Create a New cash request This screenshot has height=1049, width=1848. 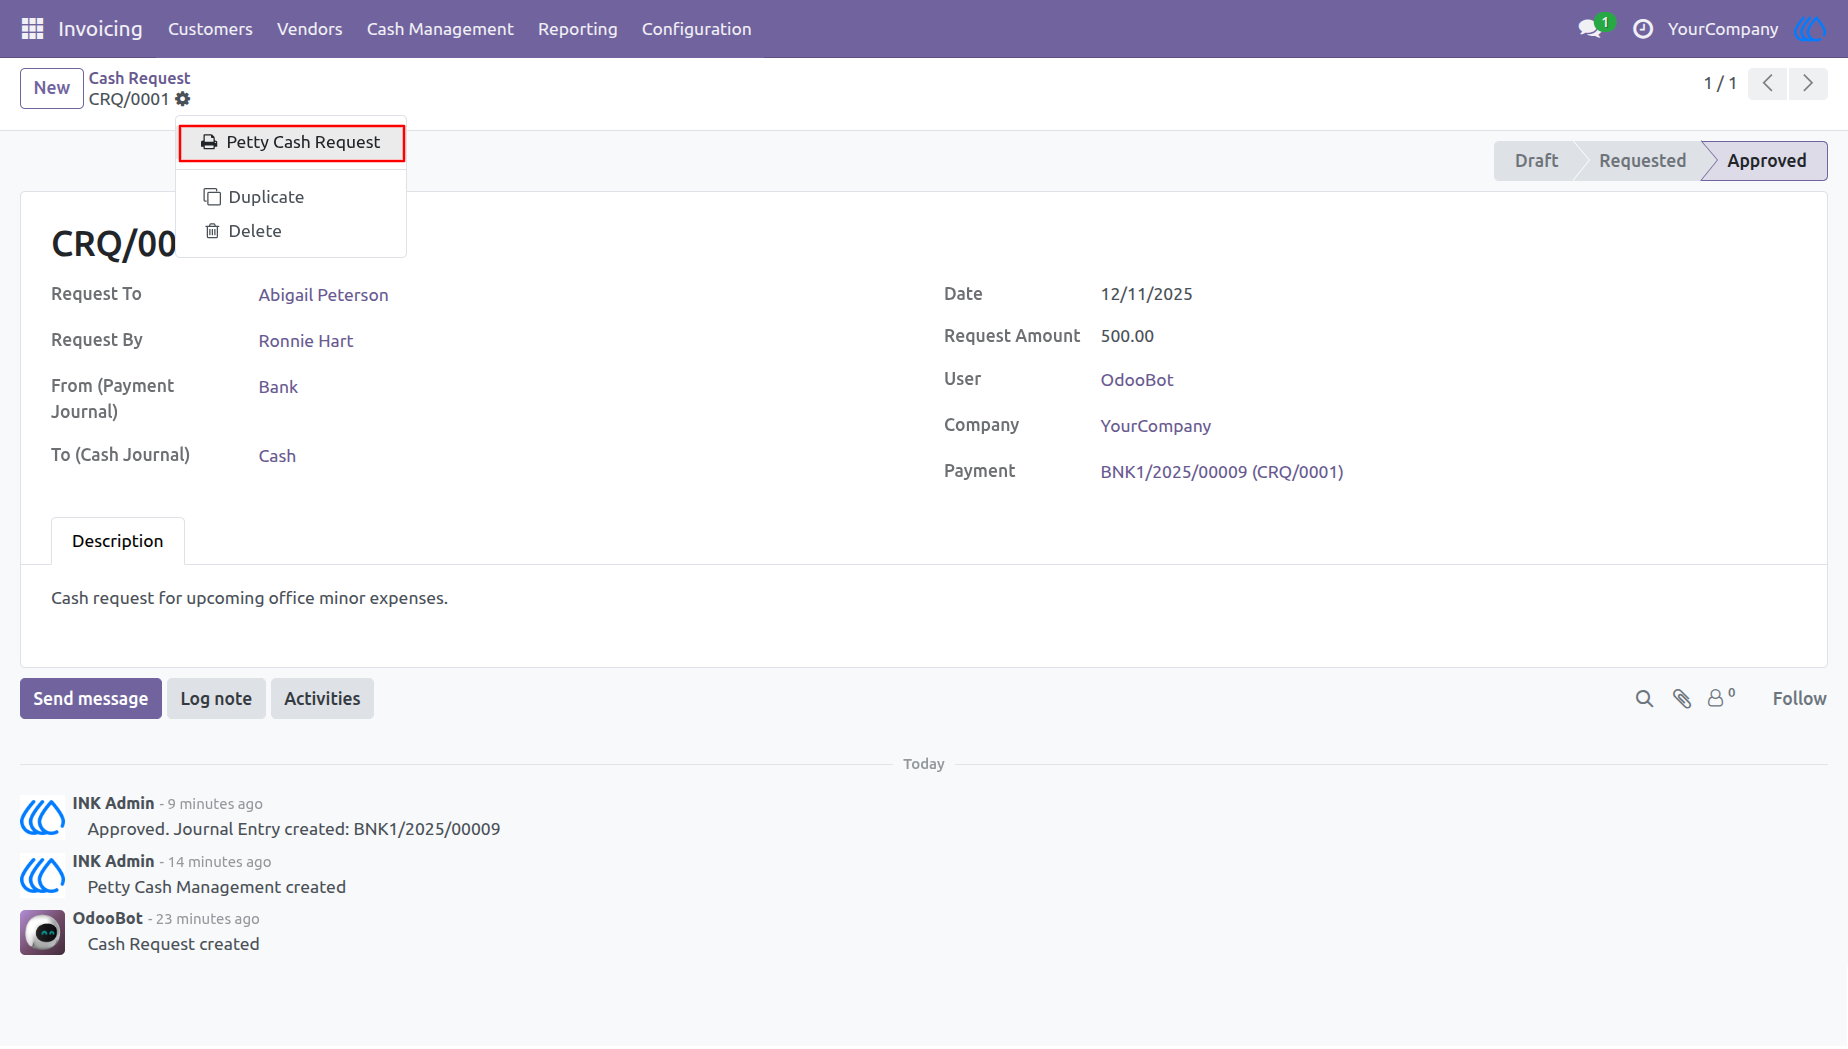coord(52,88)
